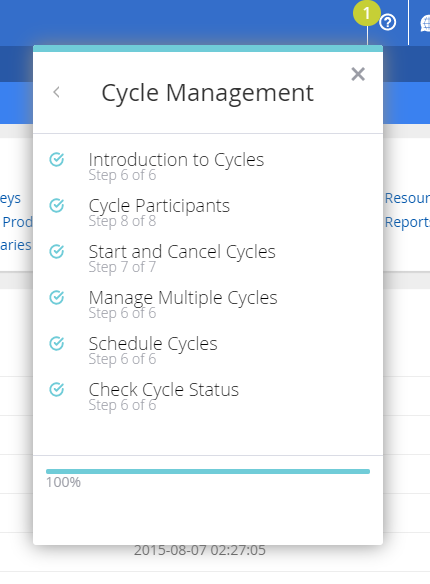This screenshot has width=430, height=584.
Task: Click checkmark icon beside Introduction to Cycles
Action: (57, 159)
